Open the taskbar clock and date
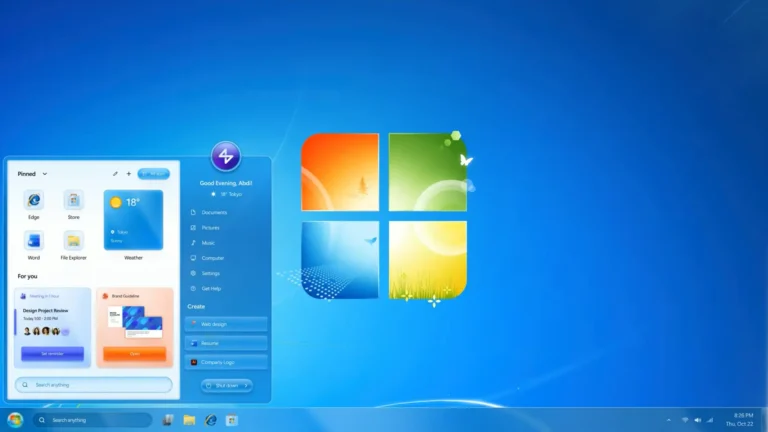The width and height of the screenshot is (768, 432). 740,420
